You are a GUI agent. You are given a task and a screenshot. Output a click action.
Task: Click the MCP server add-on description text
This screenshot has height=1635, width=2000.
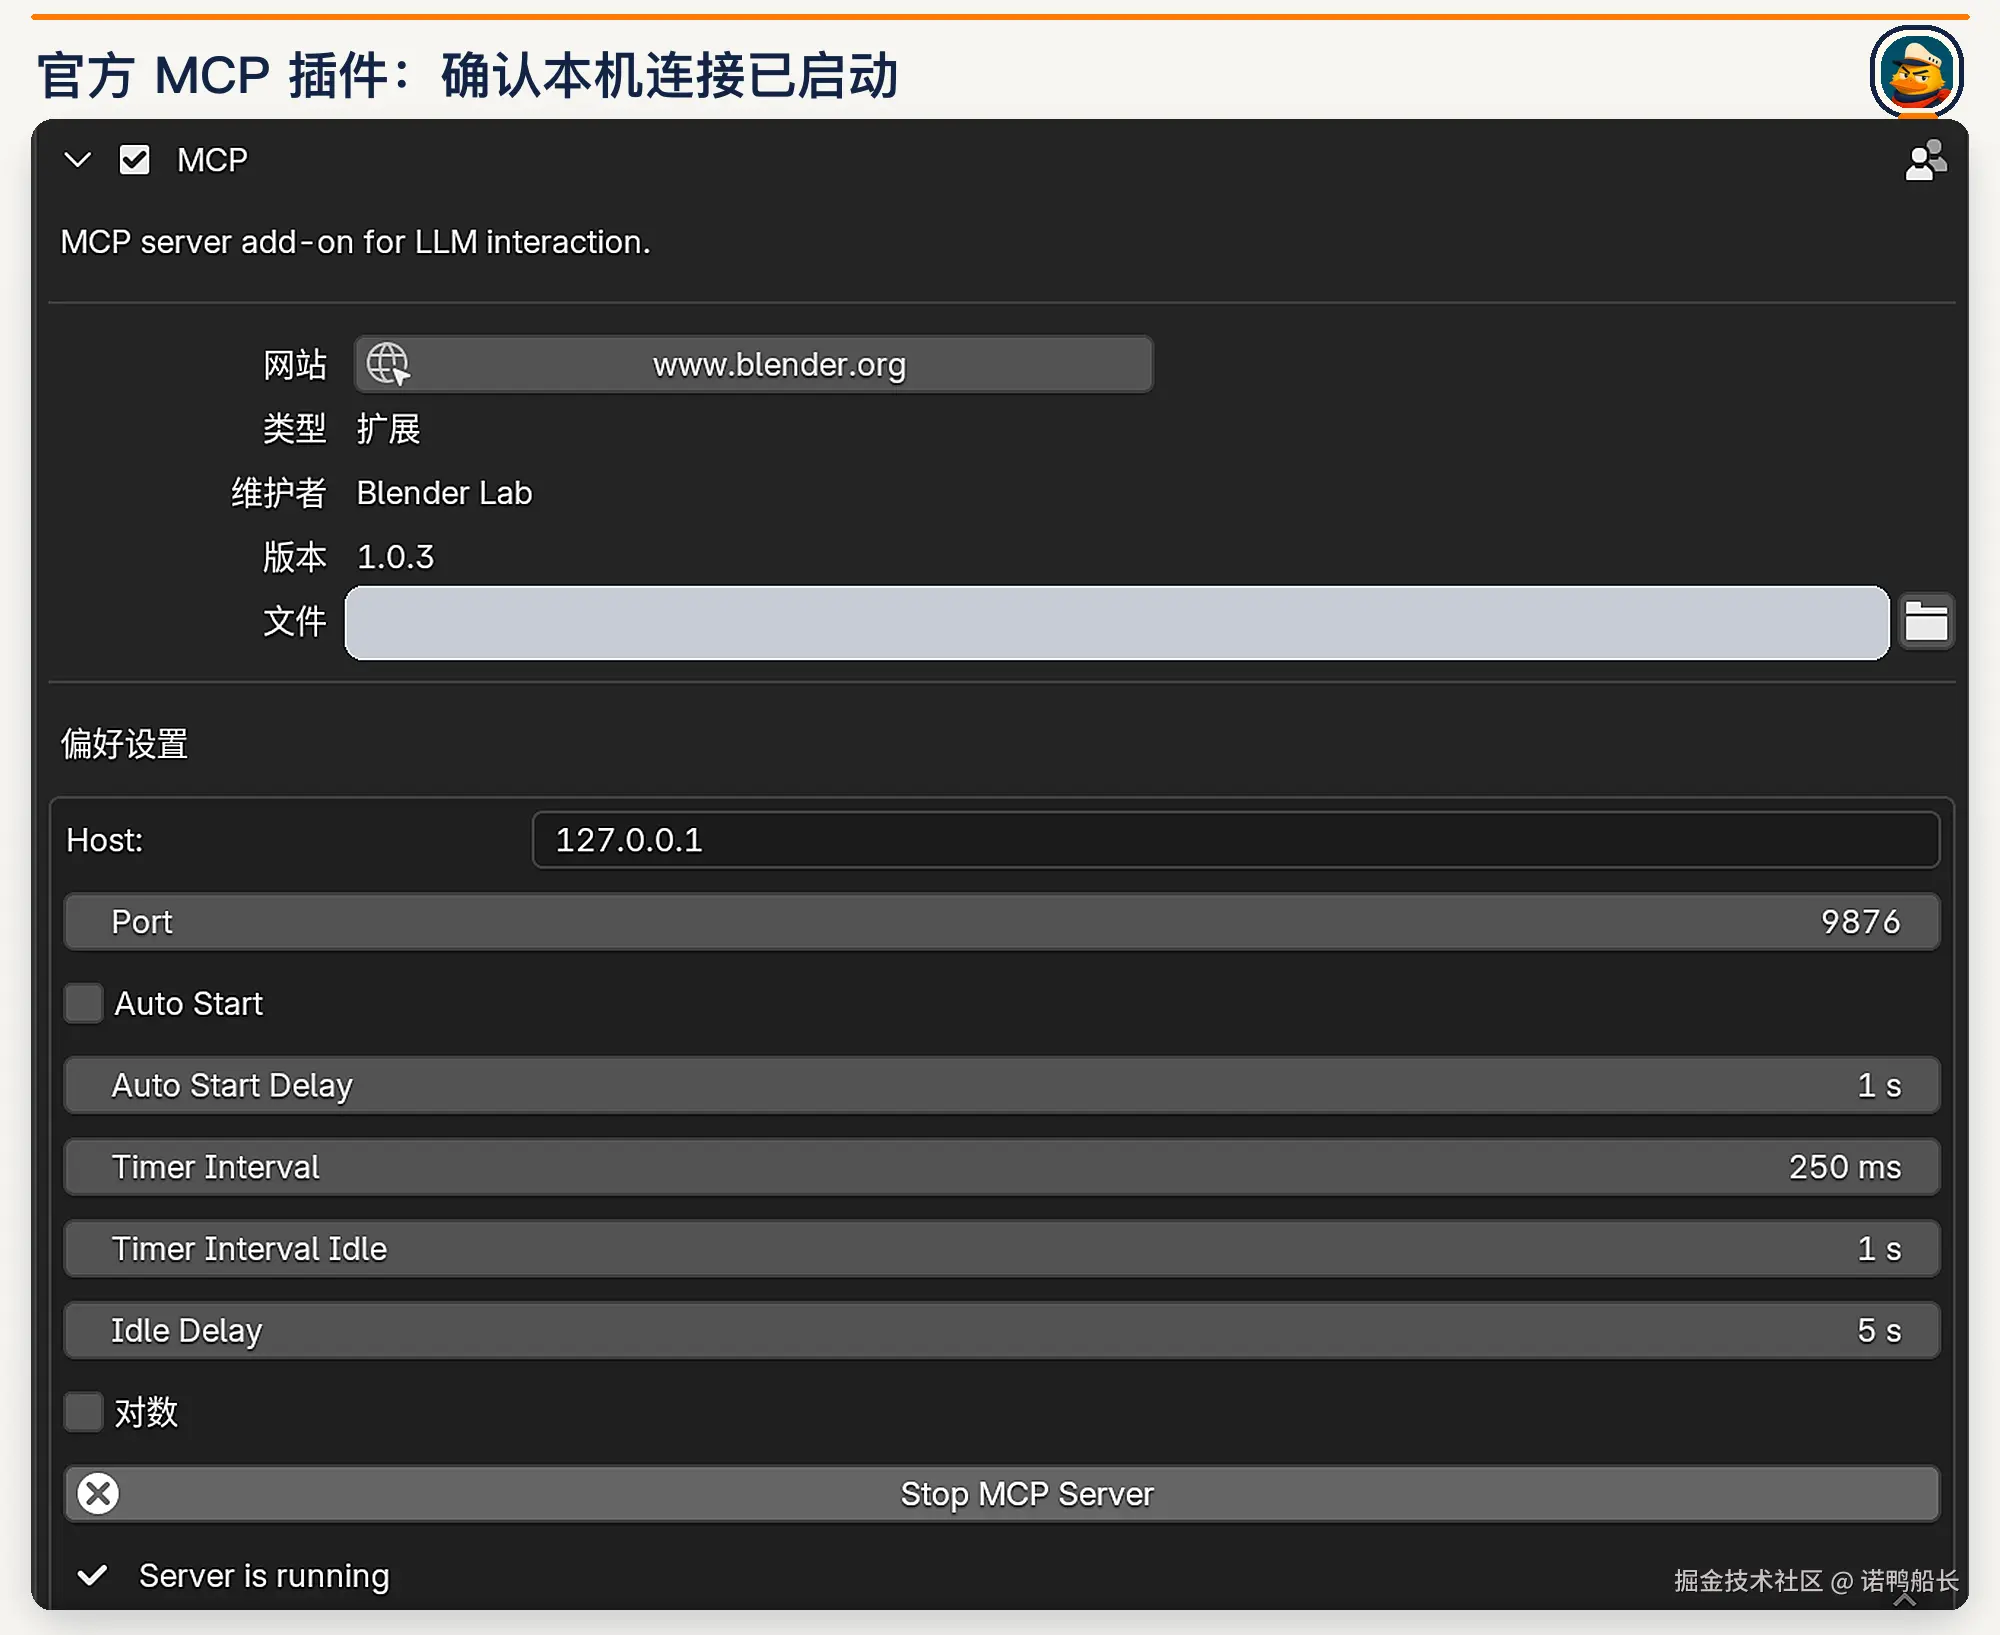tap(355, 242)
